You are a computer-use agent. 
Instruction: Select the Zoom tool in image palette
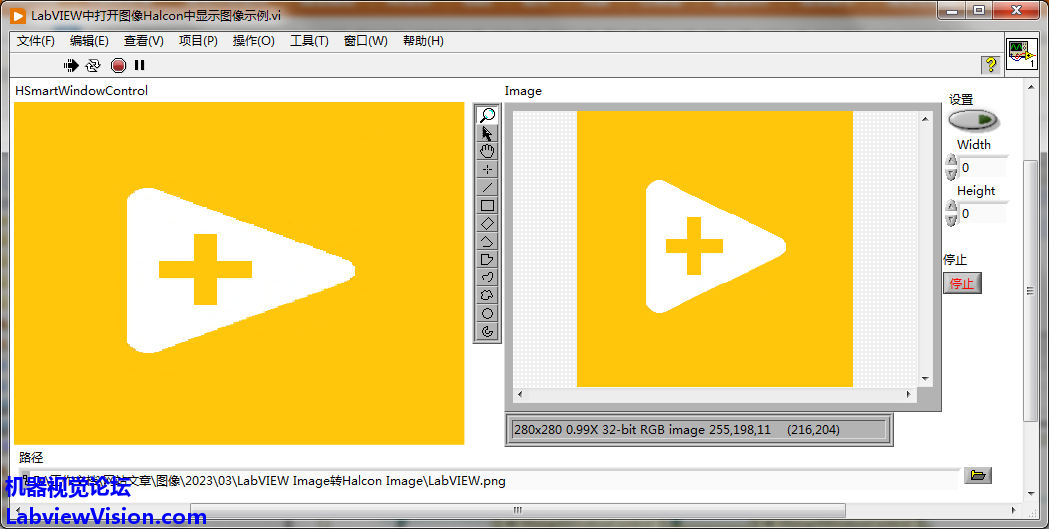[x=487, y=115]
